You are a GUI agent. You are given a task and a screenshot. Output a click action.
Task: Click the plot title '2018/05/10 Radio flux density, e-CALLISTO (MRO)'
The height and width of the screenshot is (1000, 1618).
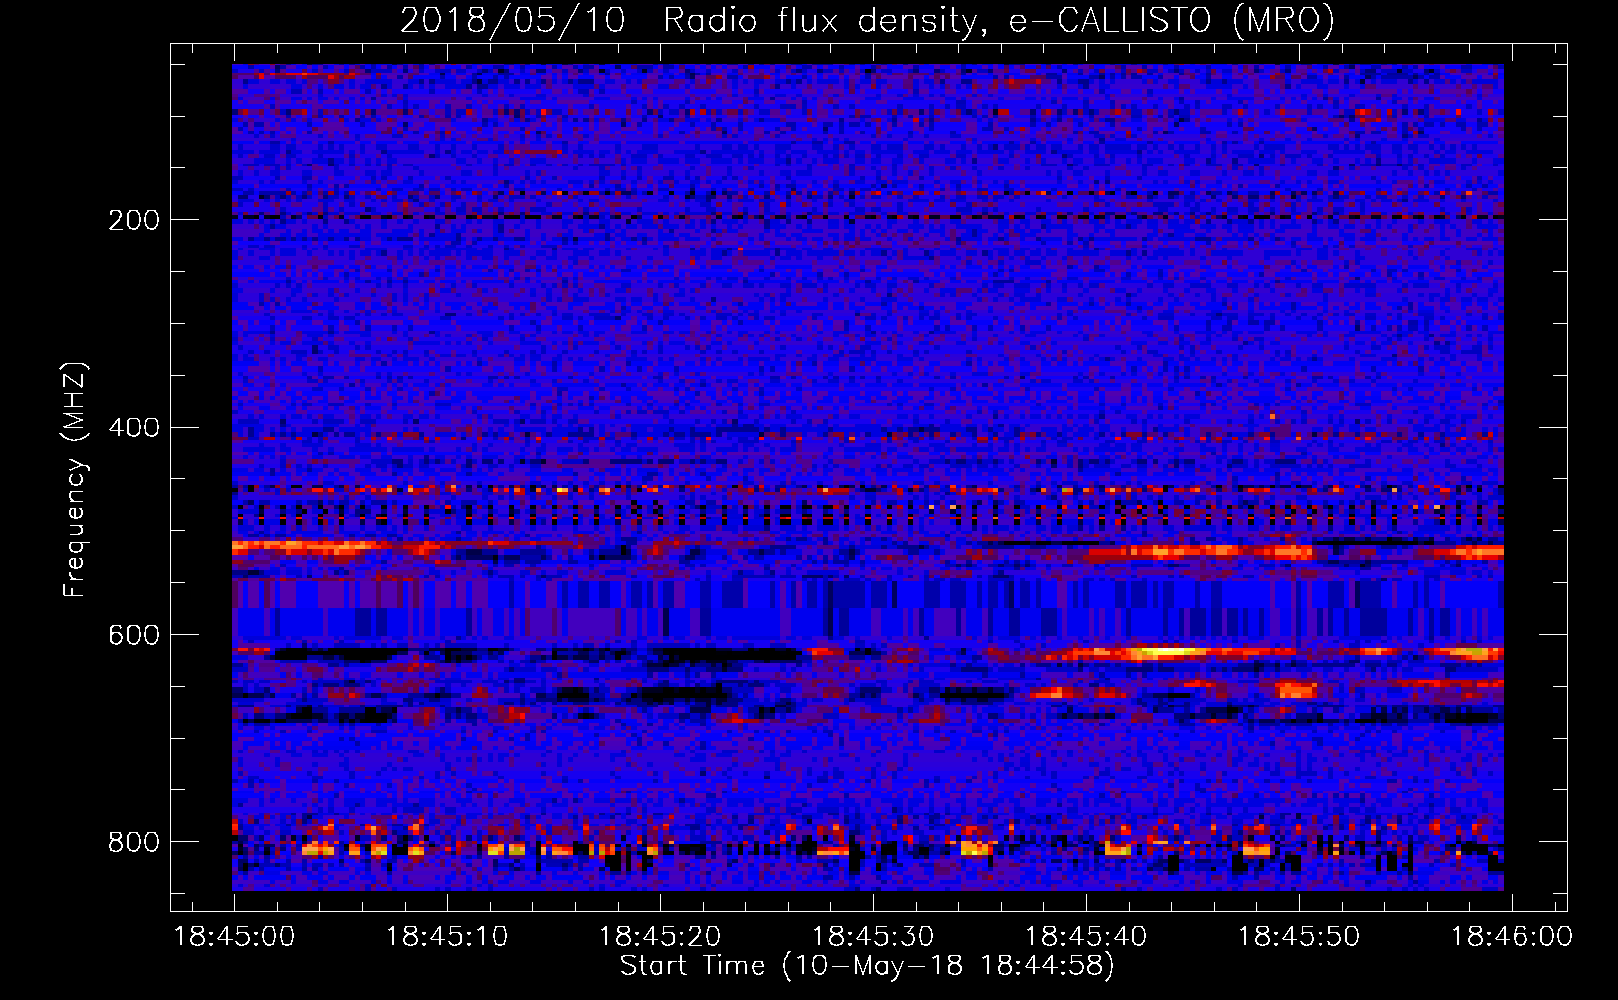tap(867, 20)
